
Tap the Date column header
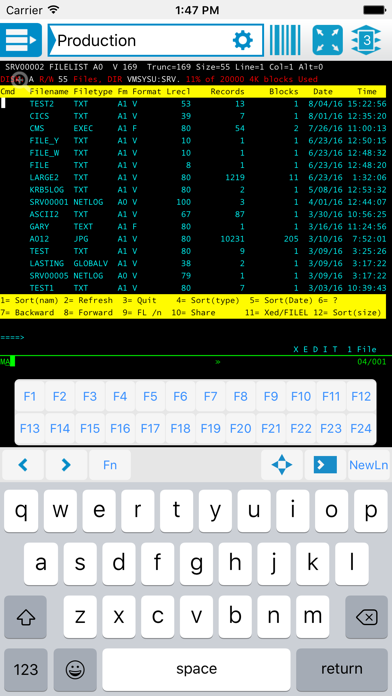[x=323, y=91]
